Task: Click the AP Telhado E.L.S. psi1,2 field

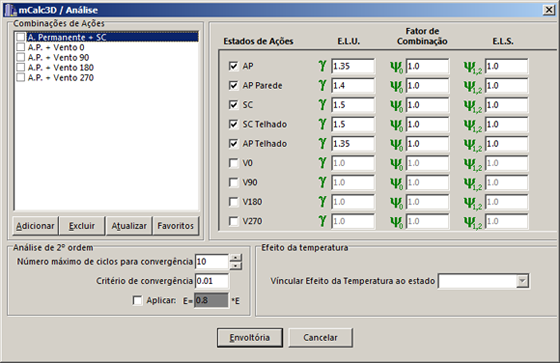Action: click(x=506, y=144)
